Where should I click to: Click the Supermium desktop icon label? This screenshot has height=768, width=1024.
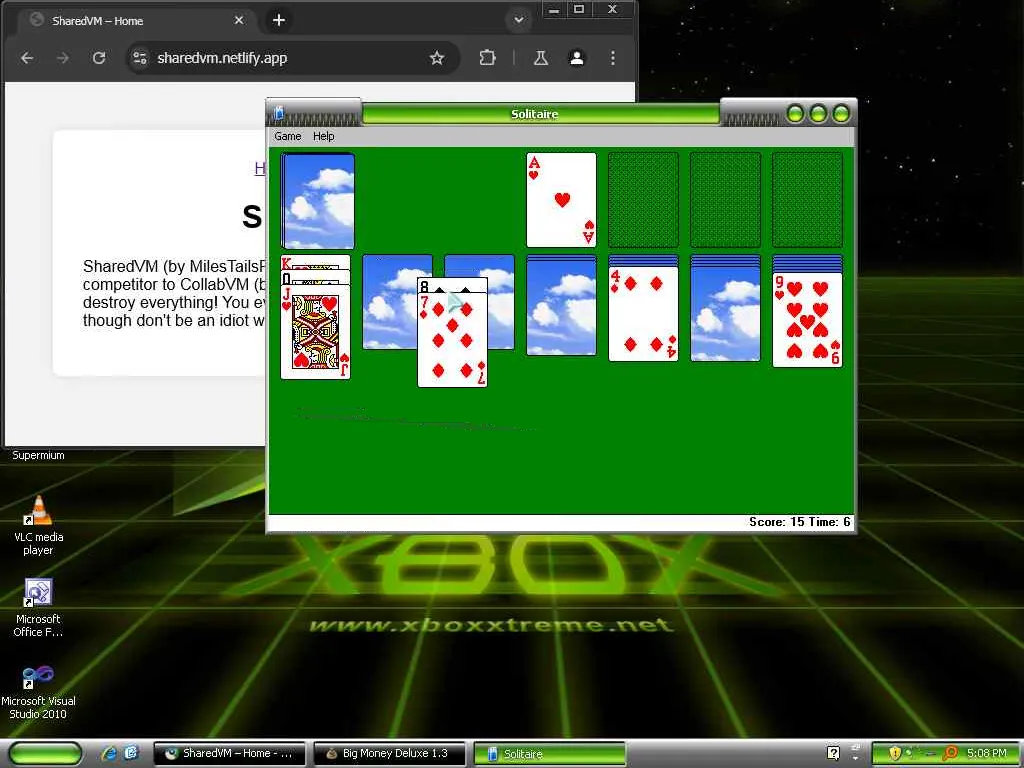(x=39, y=455)
